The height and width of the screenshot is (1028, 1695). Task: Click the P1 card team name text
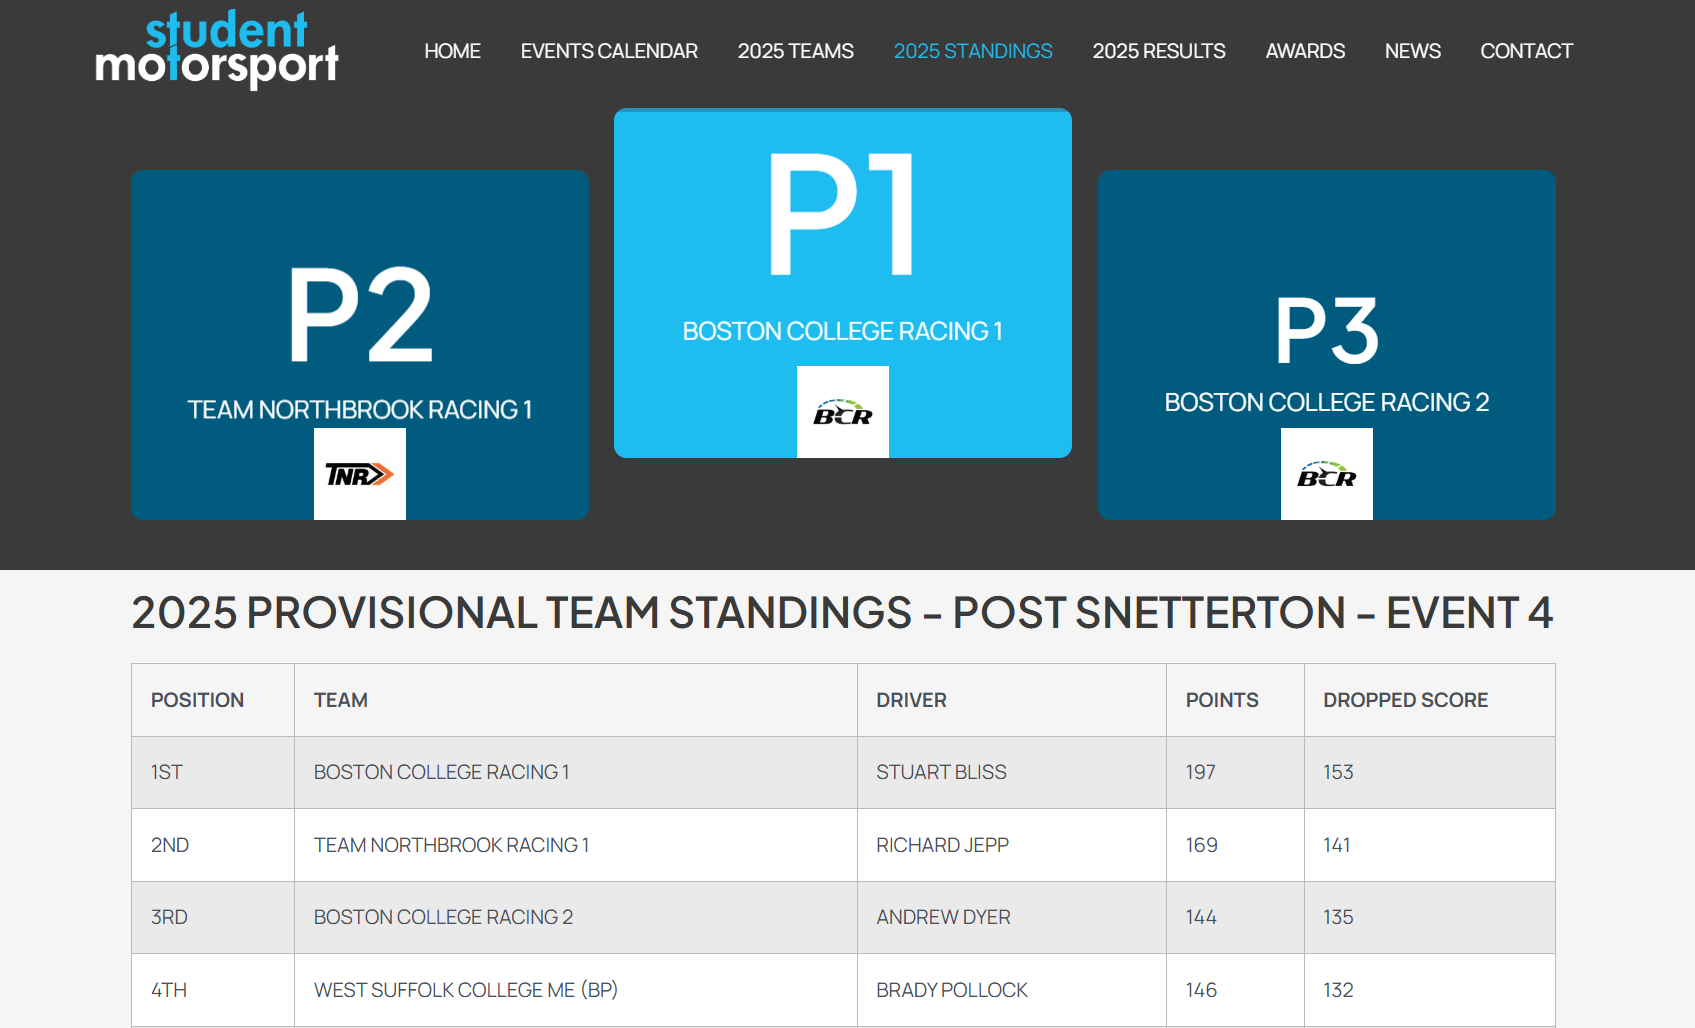[842, 331]
